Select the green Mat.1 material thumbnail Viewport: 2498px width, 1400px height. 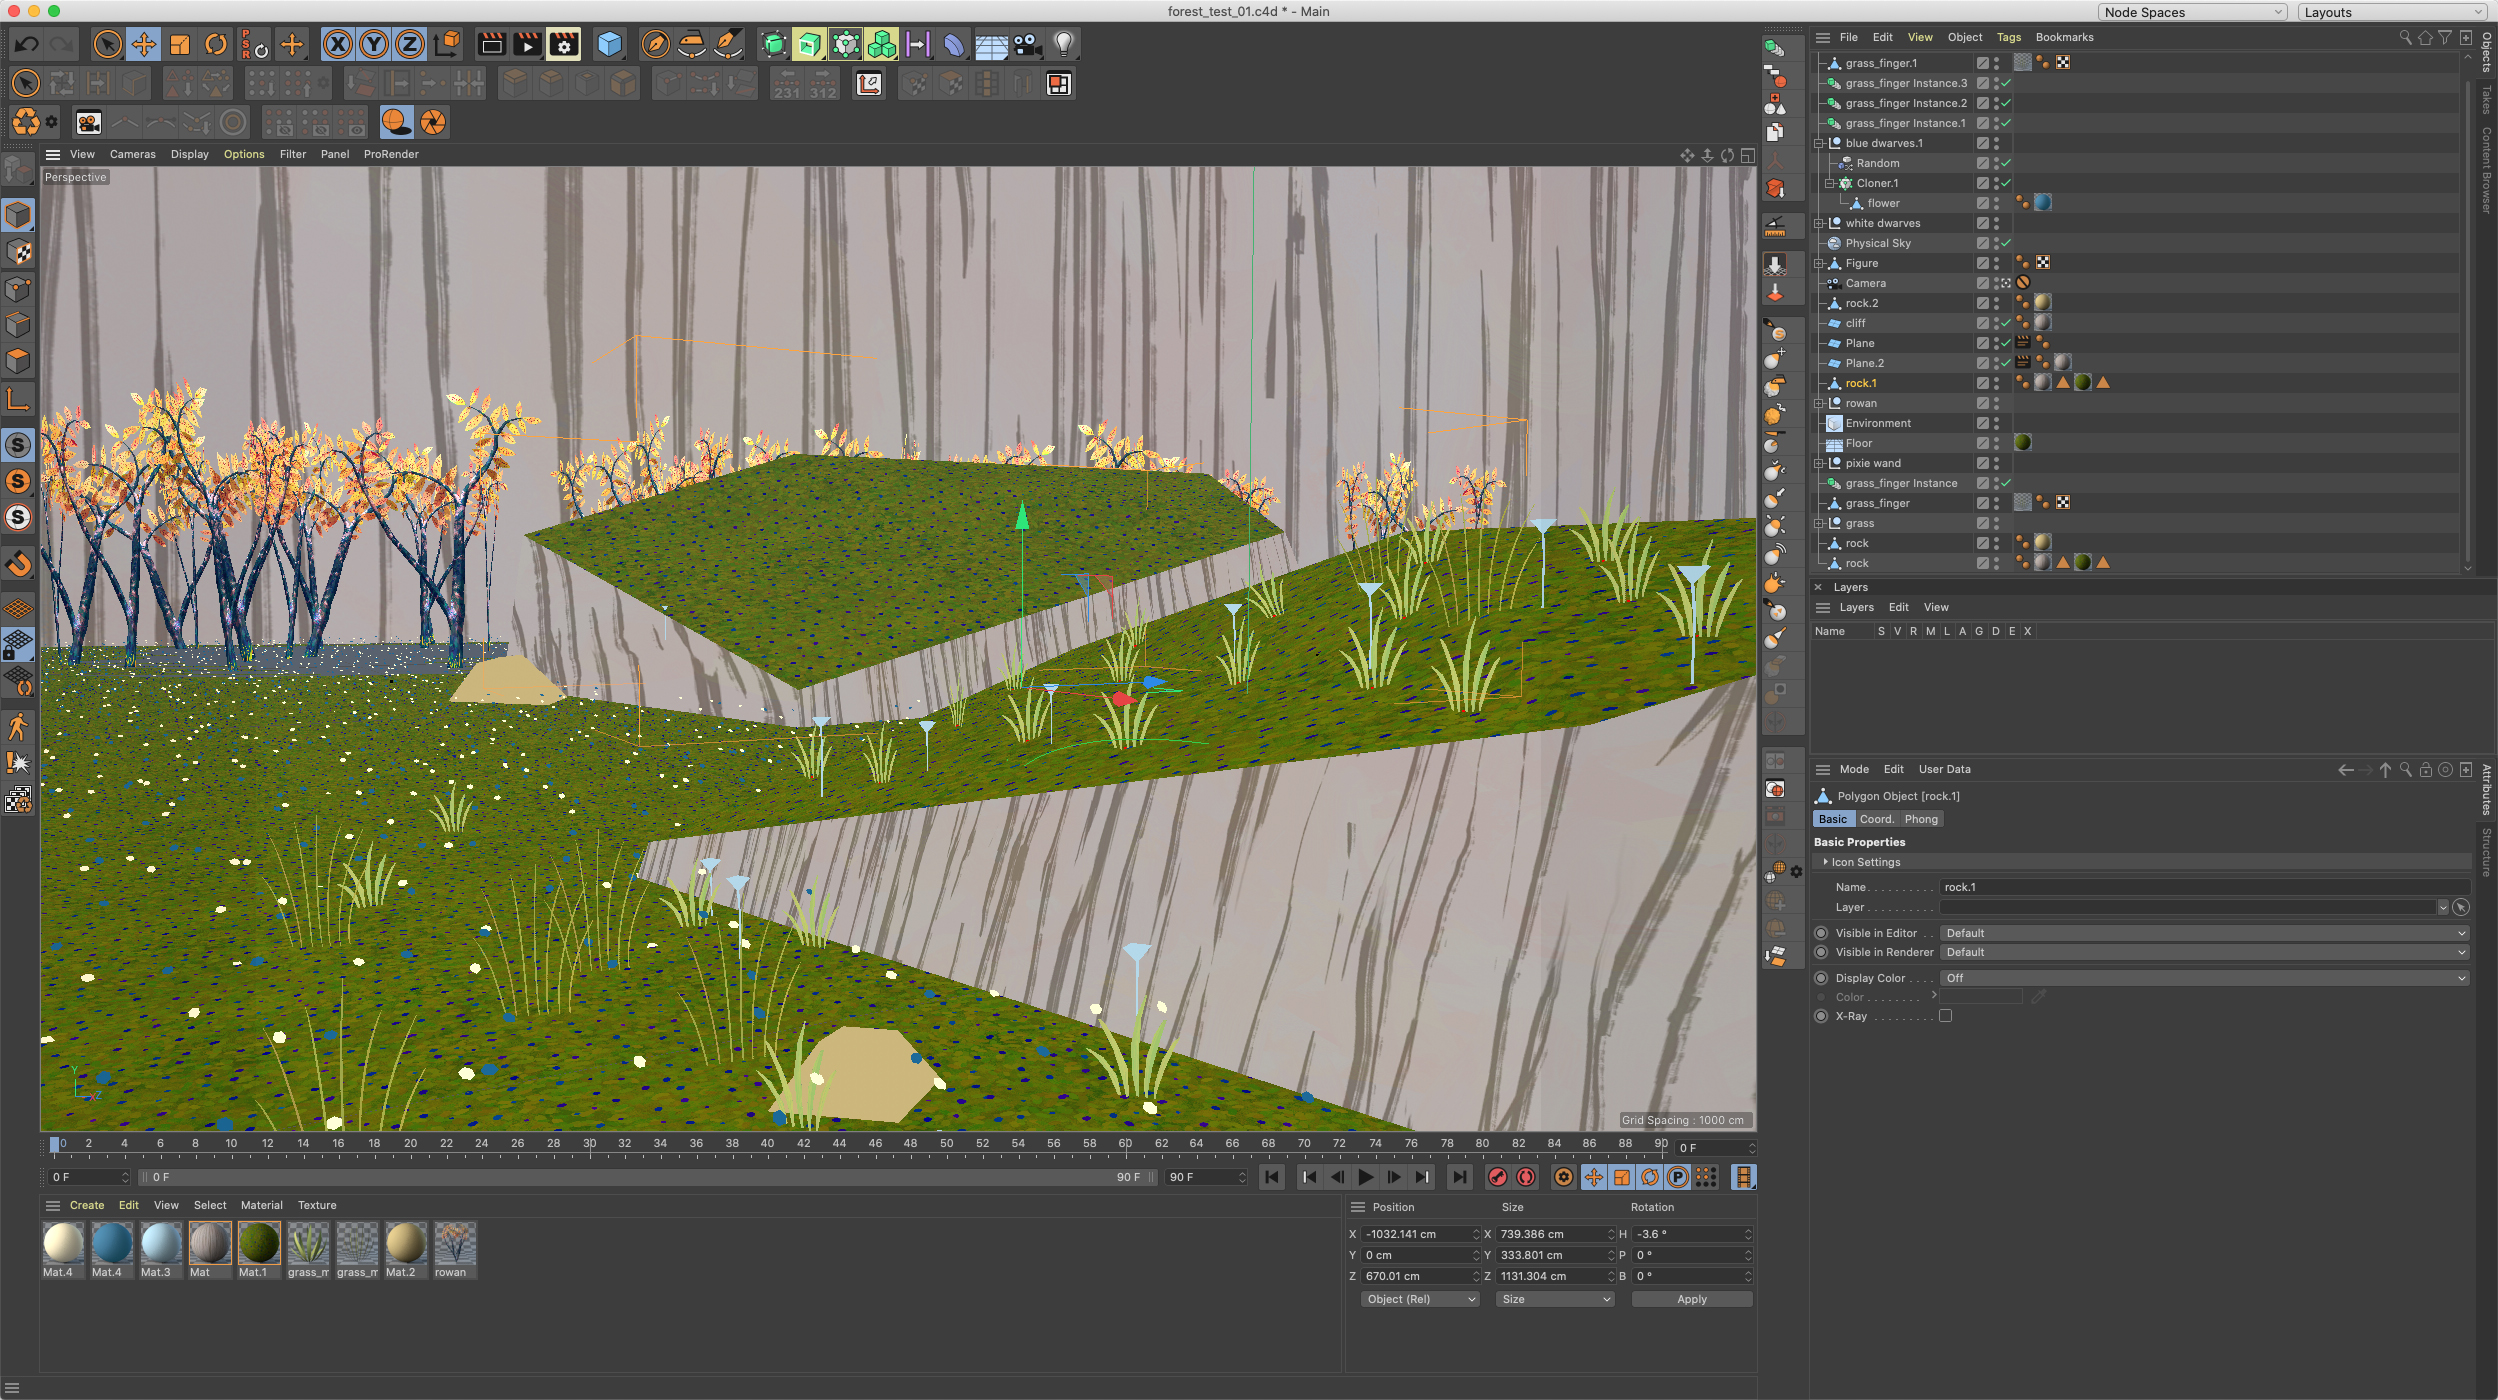pyautogui.click(x=258, y=1244)
